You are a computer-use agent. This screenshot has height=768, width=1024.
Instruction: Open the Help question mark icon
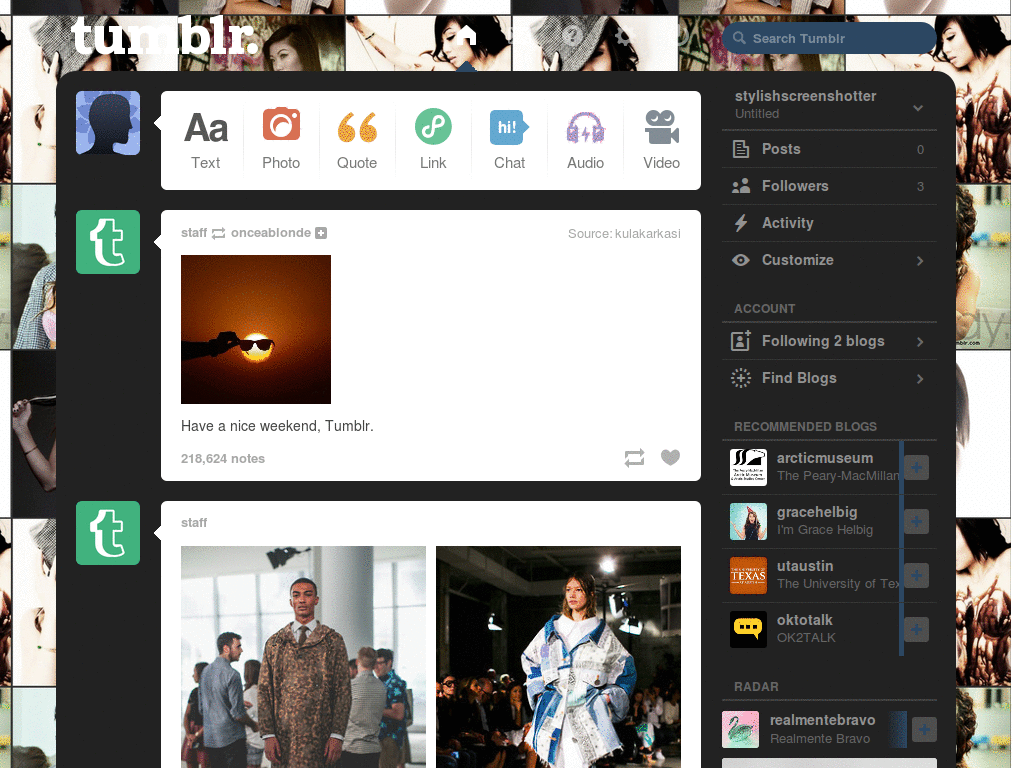pos(572,35)
